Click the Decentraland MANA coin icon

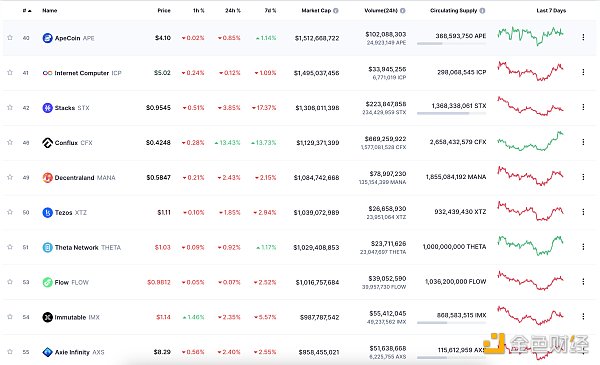tap(47, 178)
